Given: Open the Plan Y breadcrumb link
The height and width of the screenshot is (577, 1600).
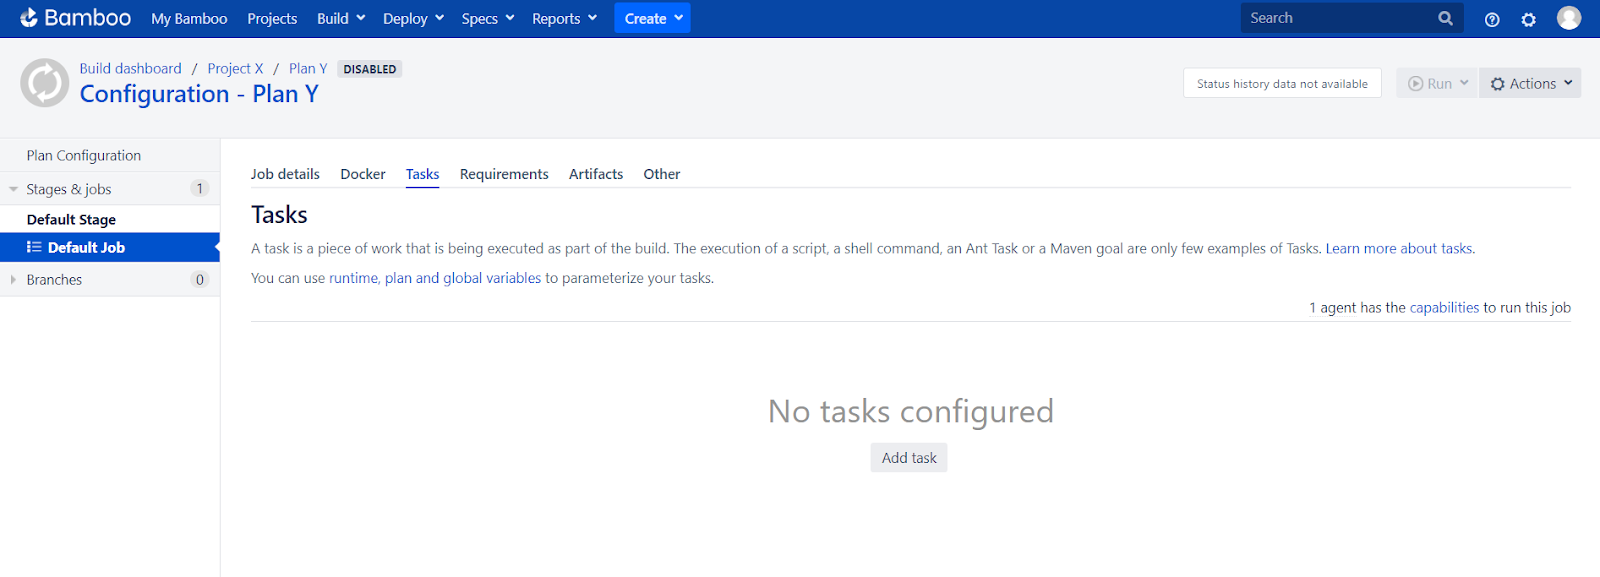Looking at the screenshot, I should (x=308, y=68).
